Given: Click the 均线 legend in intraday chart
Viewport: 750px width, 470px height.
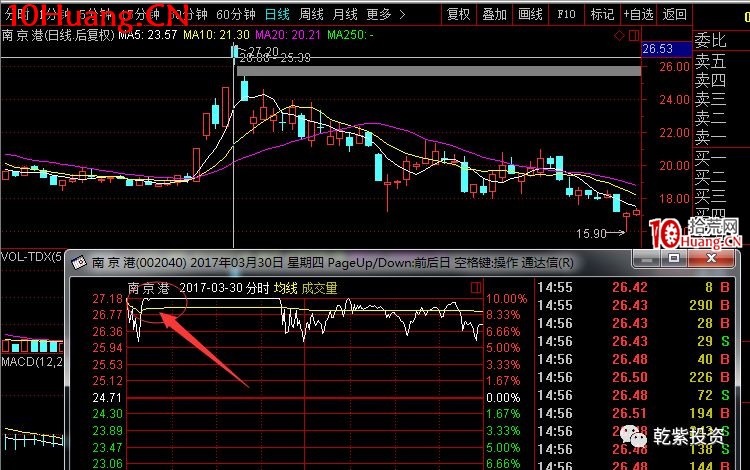Looking at the screenshot, I should coord(286,288).
